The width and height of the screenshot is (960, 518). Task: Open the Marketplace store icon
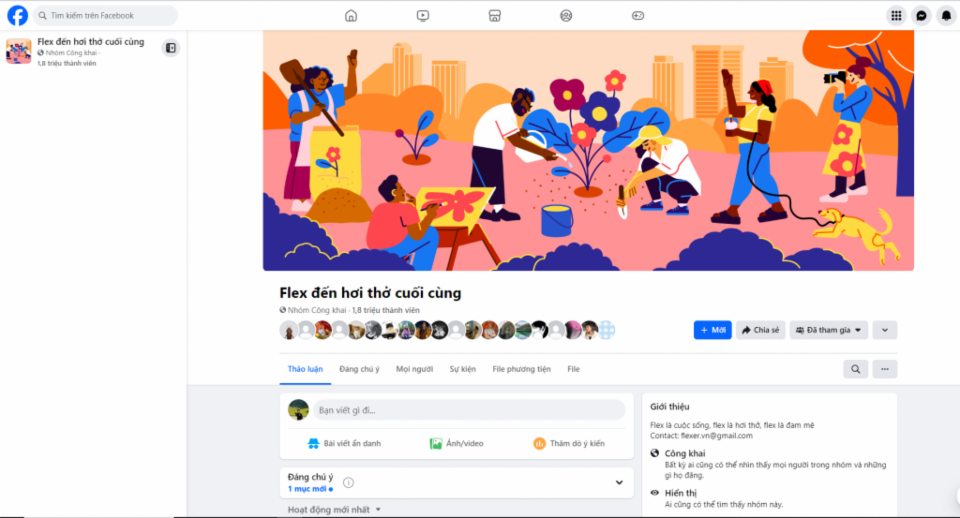tap(495, 15)
